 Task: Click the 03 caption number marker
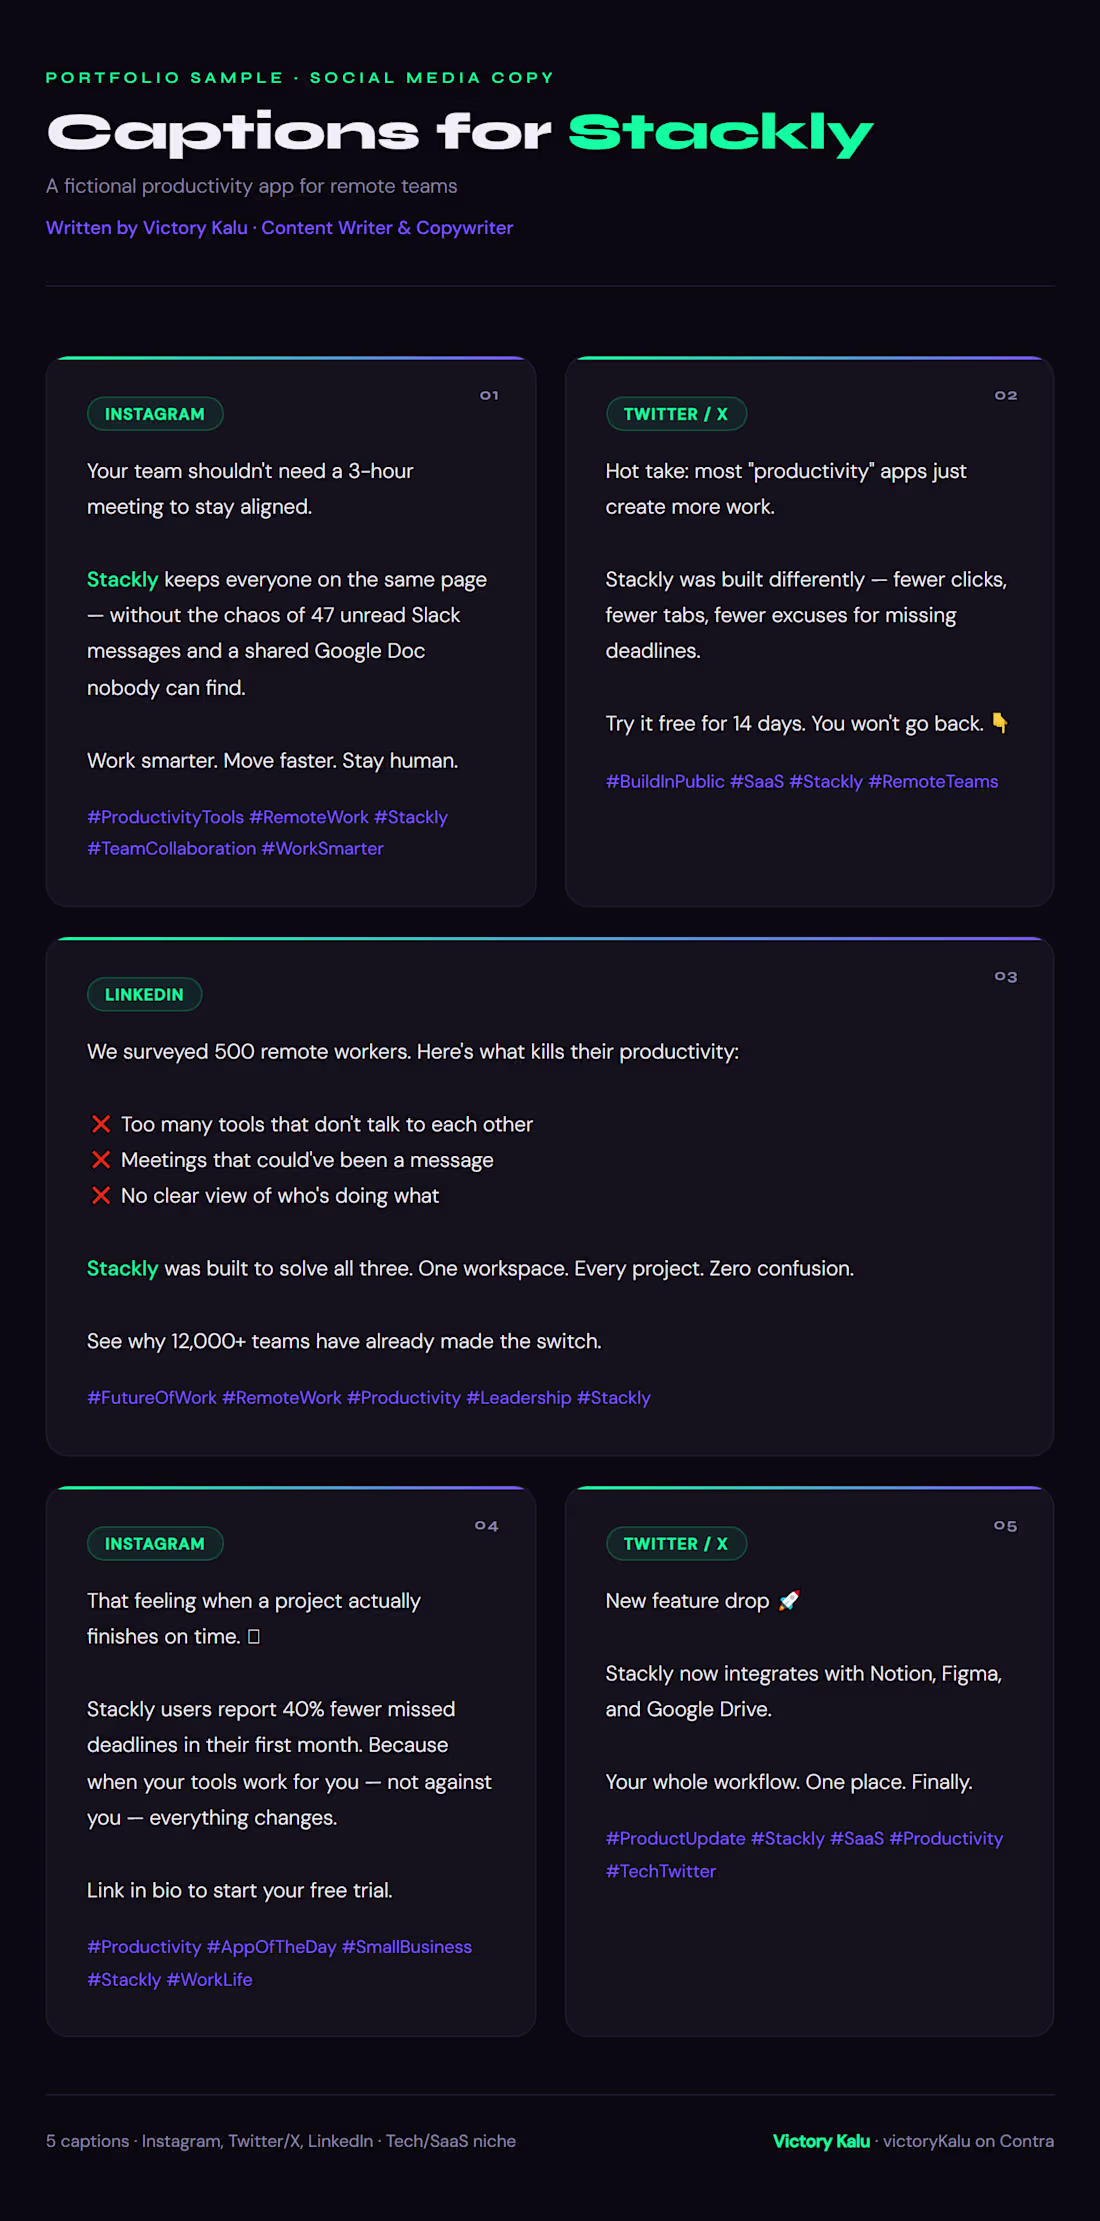point(1006,977)
